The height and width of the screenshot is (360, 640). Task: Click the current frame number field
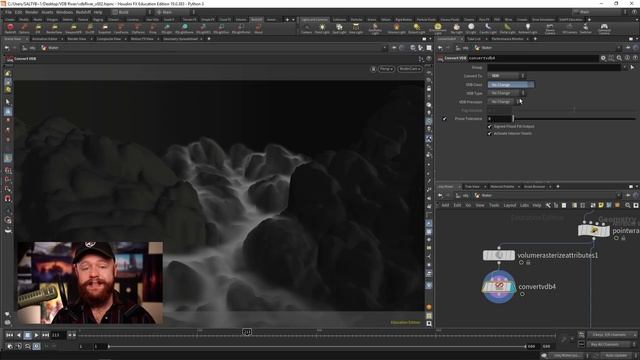pyautogui.click(x=57, y=335)
